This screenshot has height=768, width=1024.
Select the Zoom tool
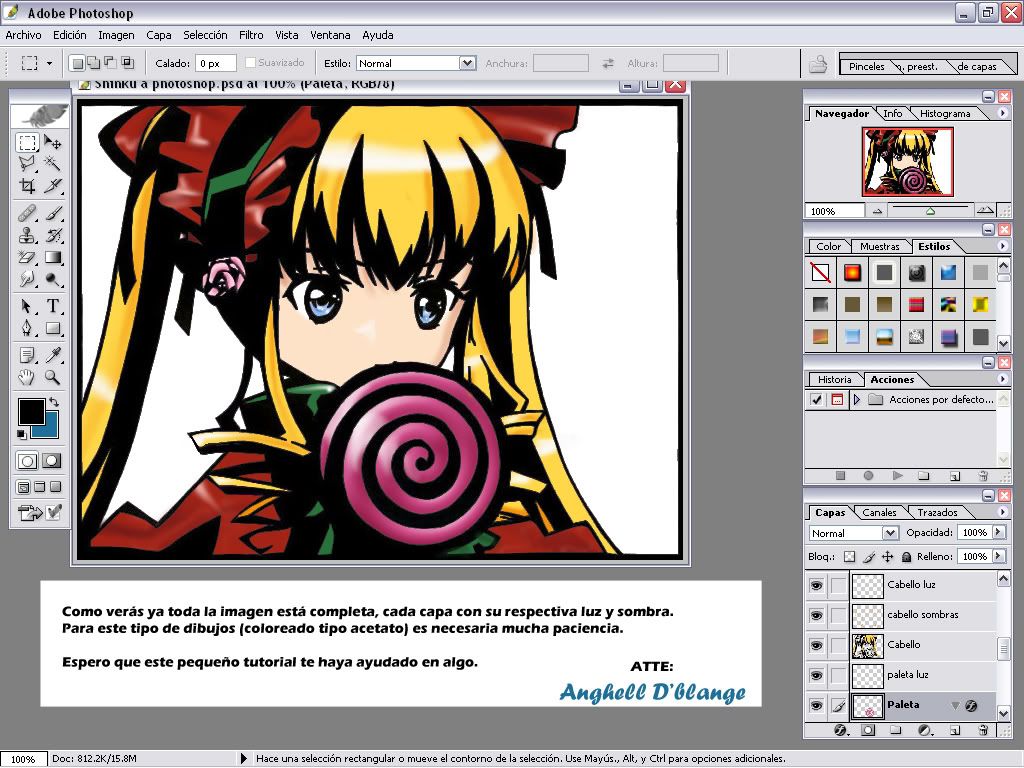click(x=53, y=377)
